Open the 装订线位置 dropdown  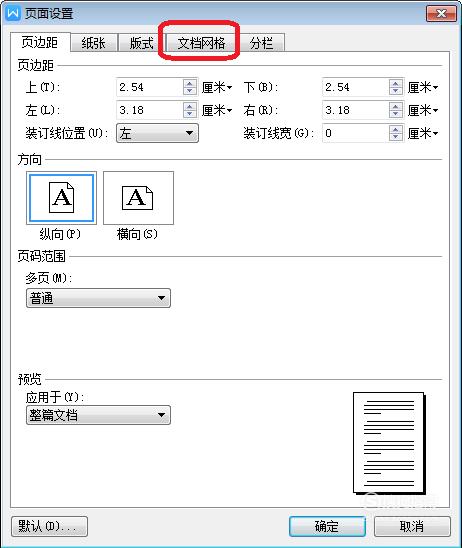click(x=157, y=133)
